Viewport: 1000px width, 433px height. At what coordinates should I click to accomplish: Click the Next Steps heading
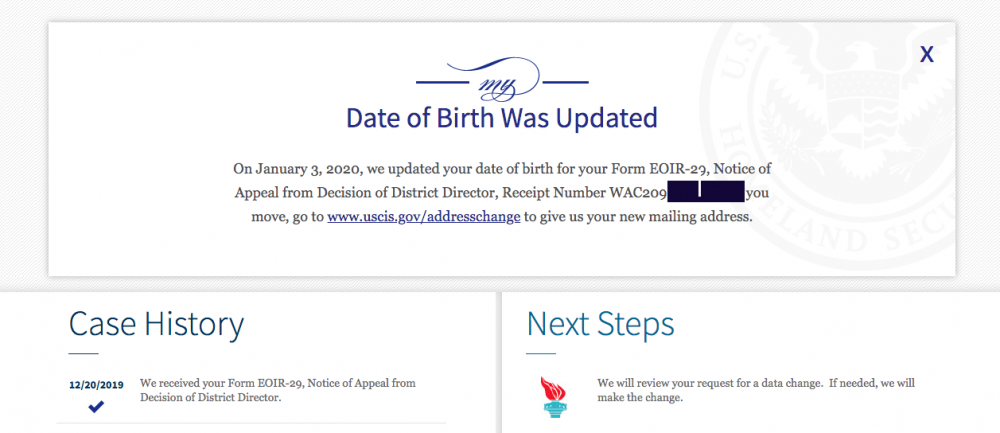click(x=600, y=324)
